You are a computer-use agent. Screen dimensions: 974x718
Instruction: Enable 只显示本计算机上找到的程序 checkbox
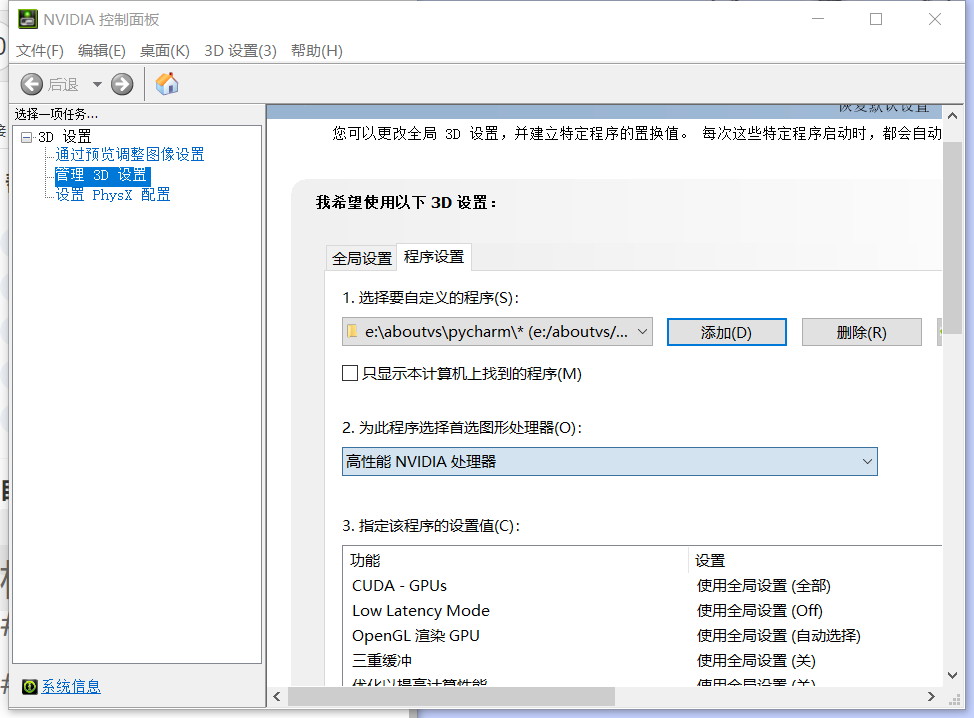coord(350,373)
